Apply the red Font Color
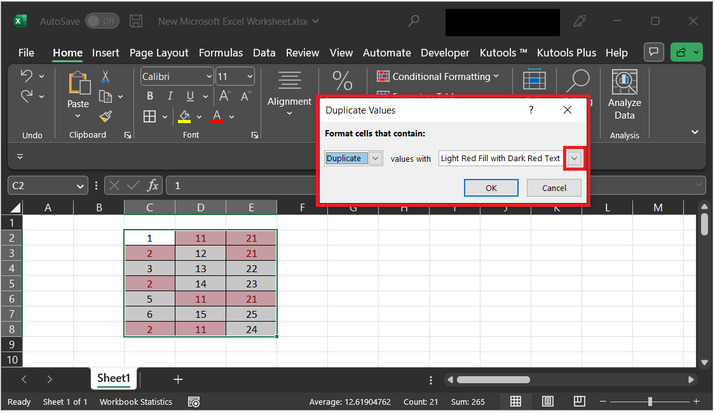 [x=217, y=117]
